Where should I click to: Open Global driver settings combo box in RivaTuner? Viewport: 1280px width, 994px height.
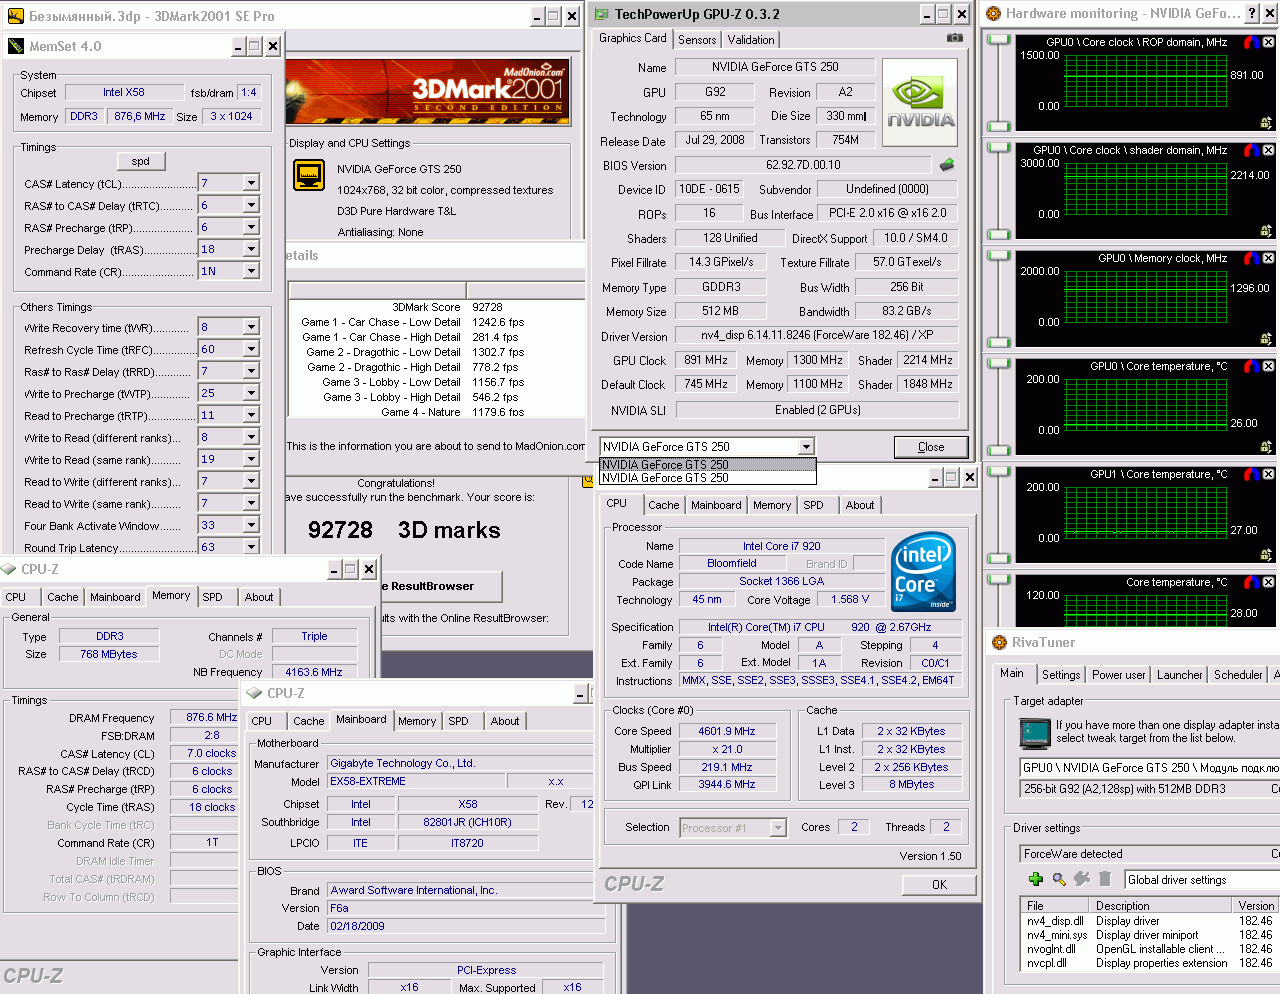[x=1201, y=880]
